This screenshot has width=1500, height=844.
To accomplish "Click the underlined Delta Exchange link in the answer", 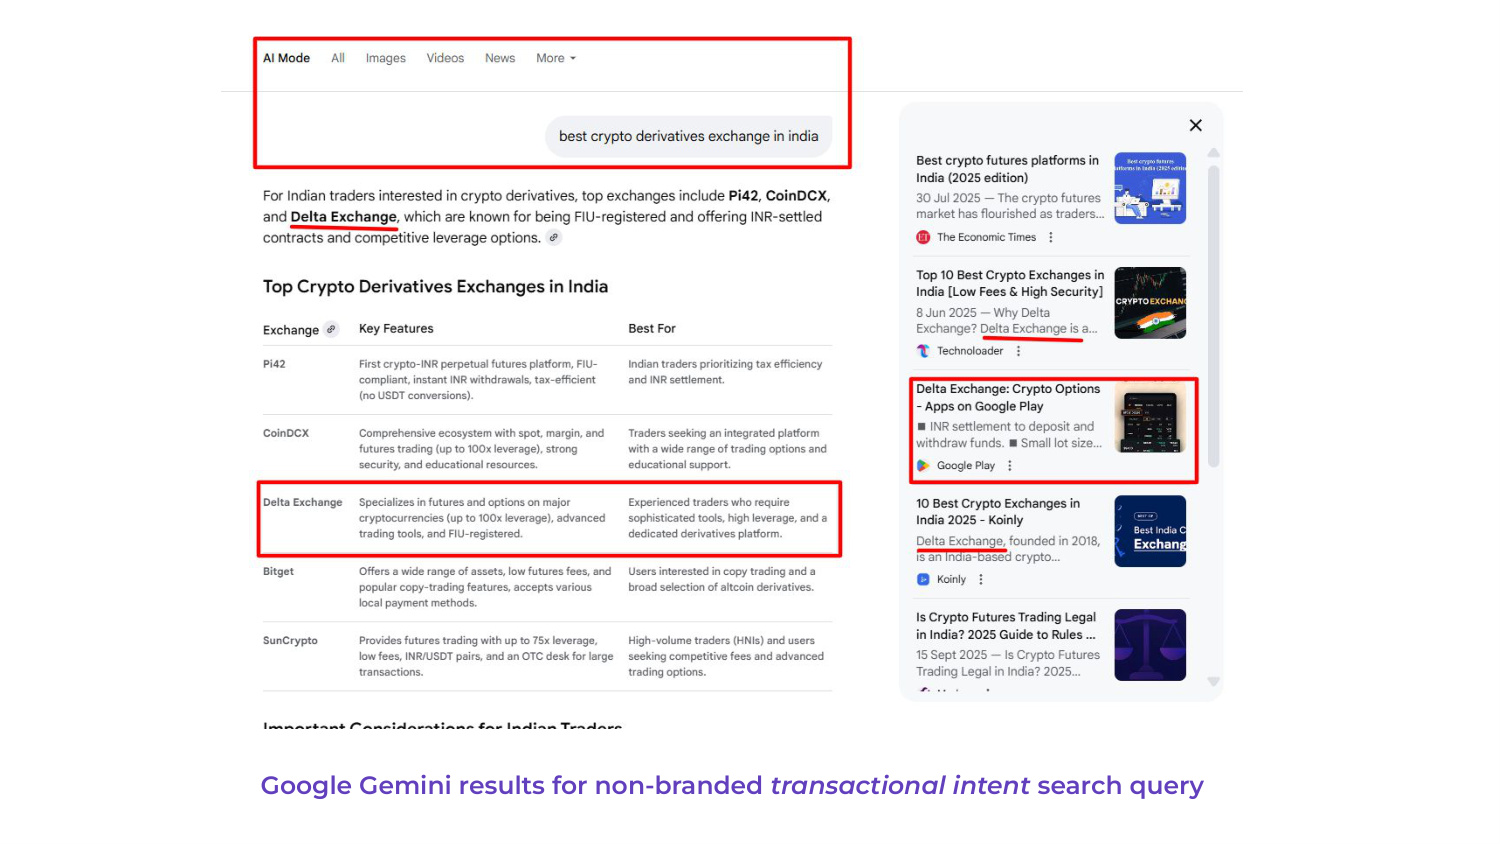I will pos(343,216).
